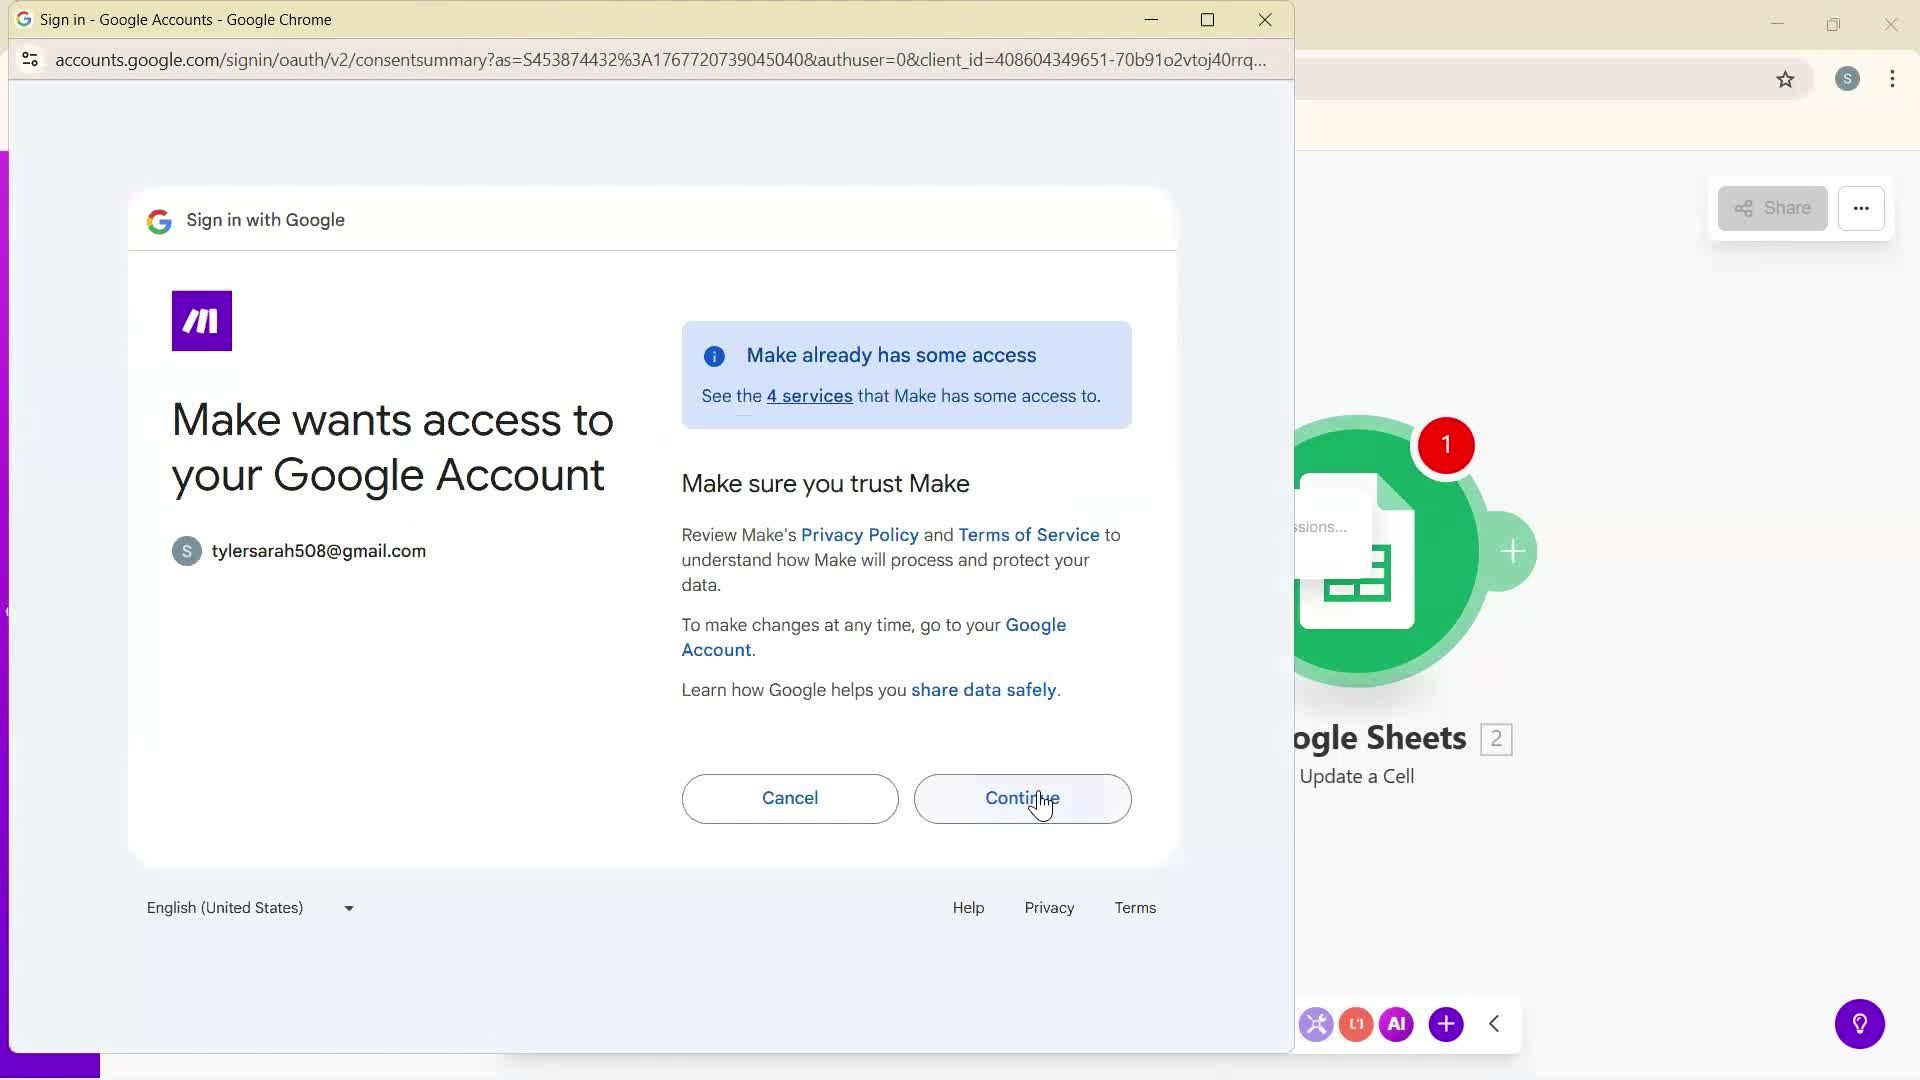
Task: Bookmark the page using the star icon
Action: pos(1787,79)
